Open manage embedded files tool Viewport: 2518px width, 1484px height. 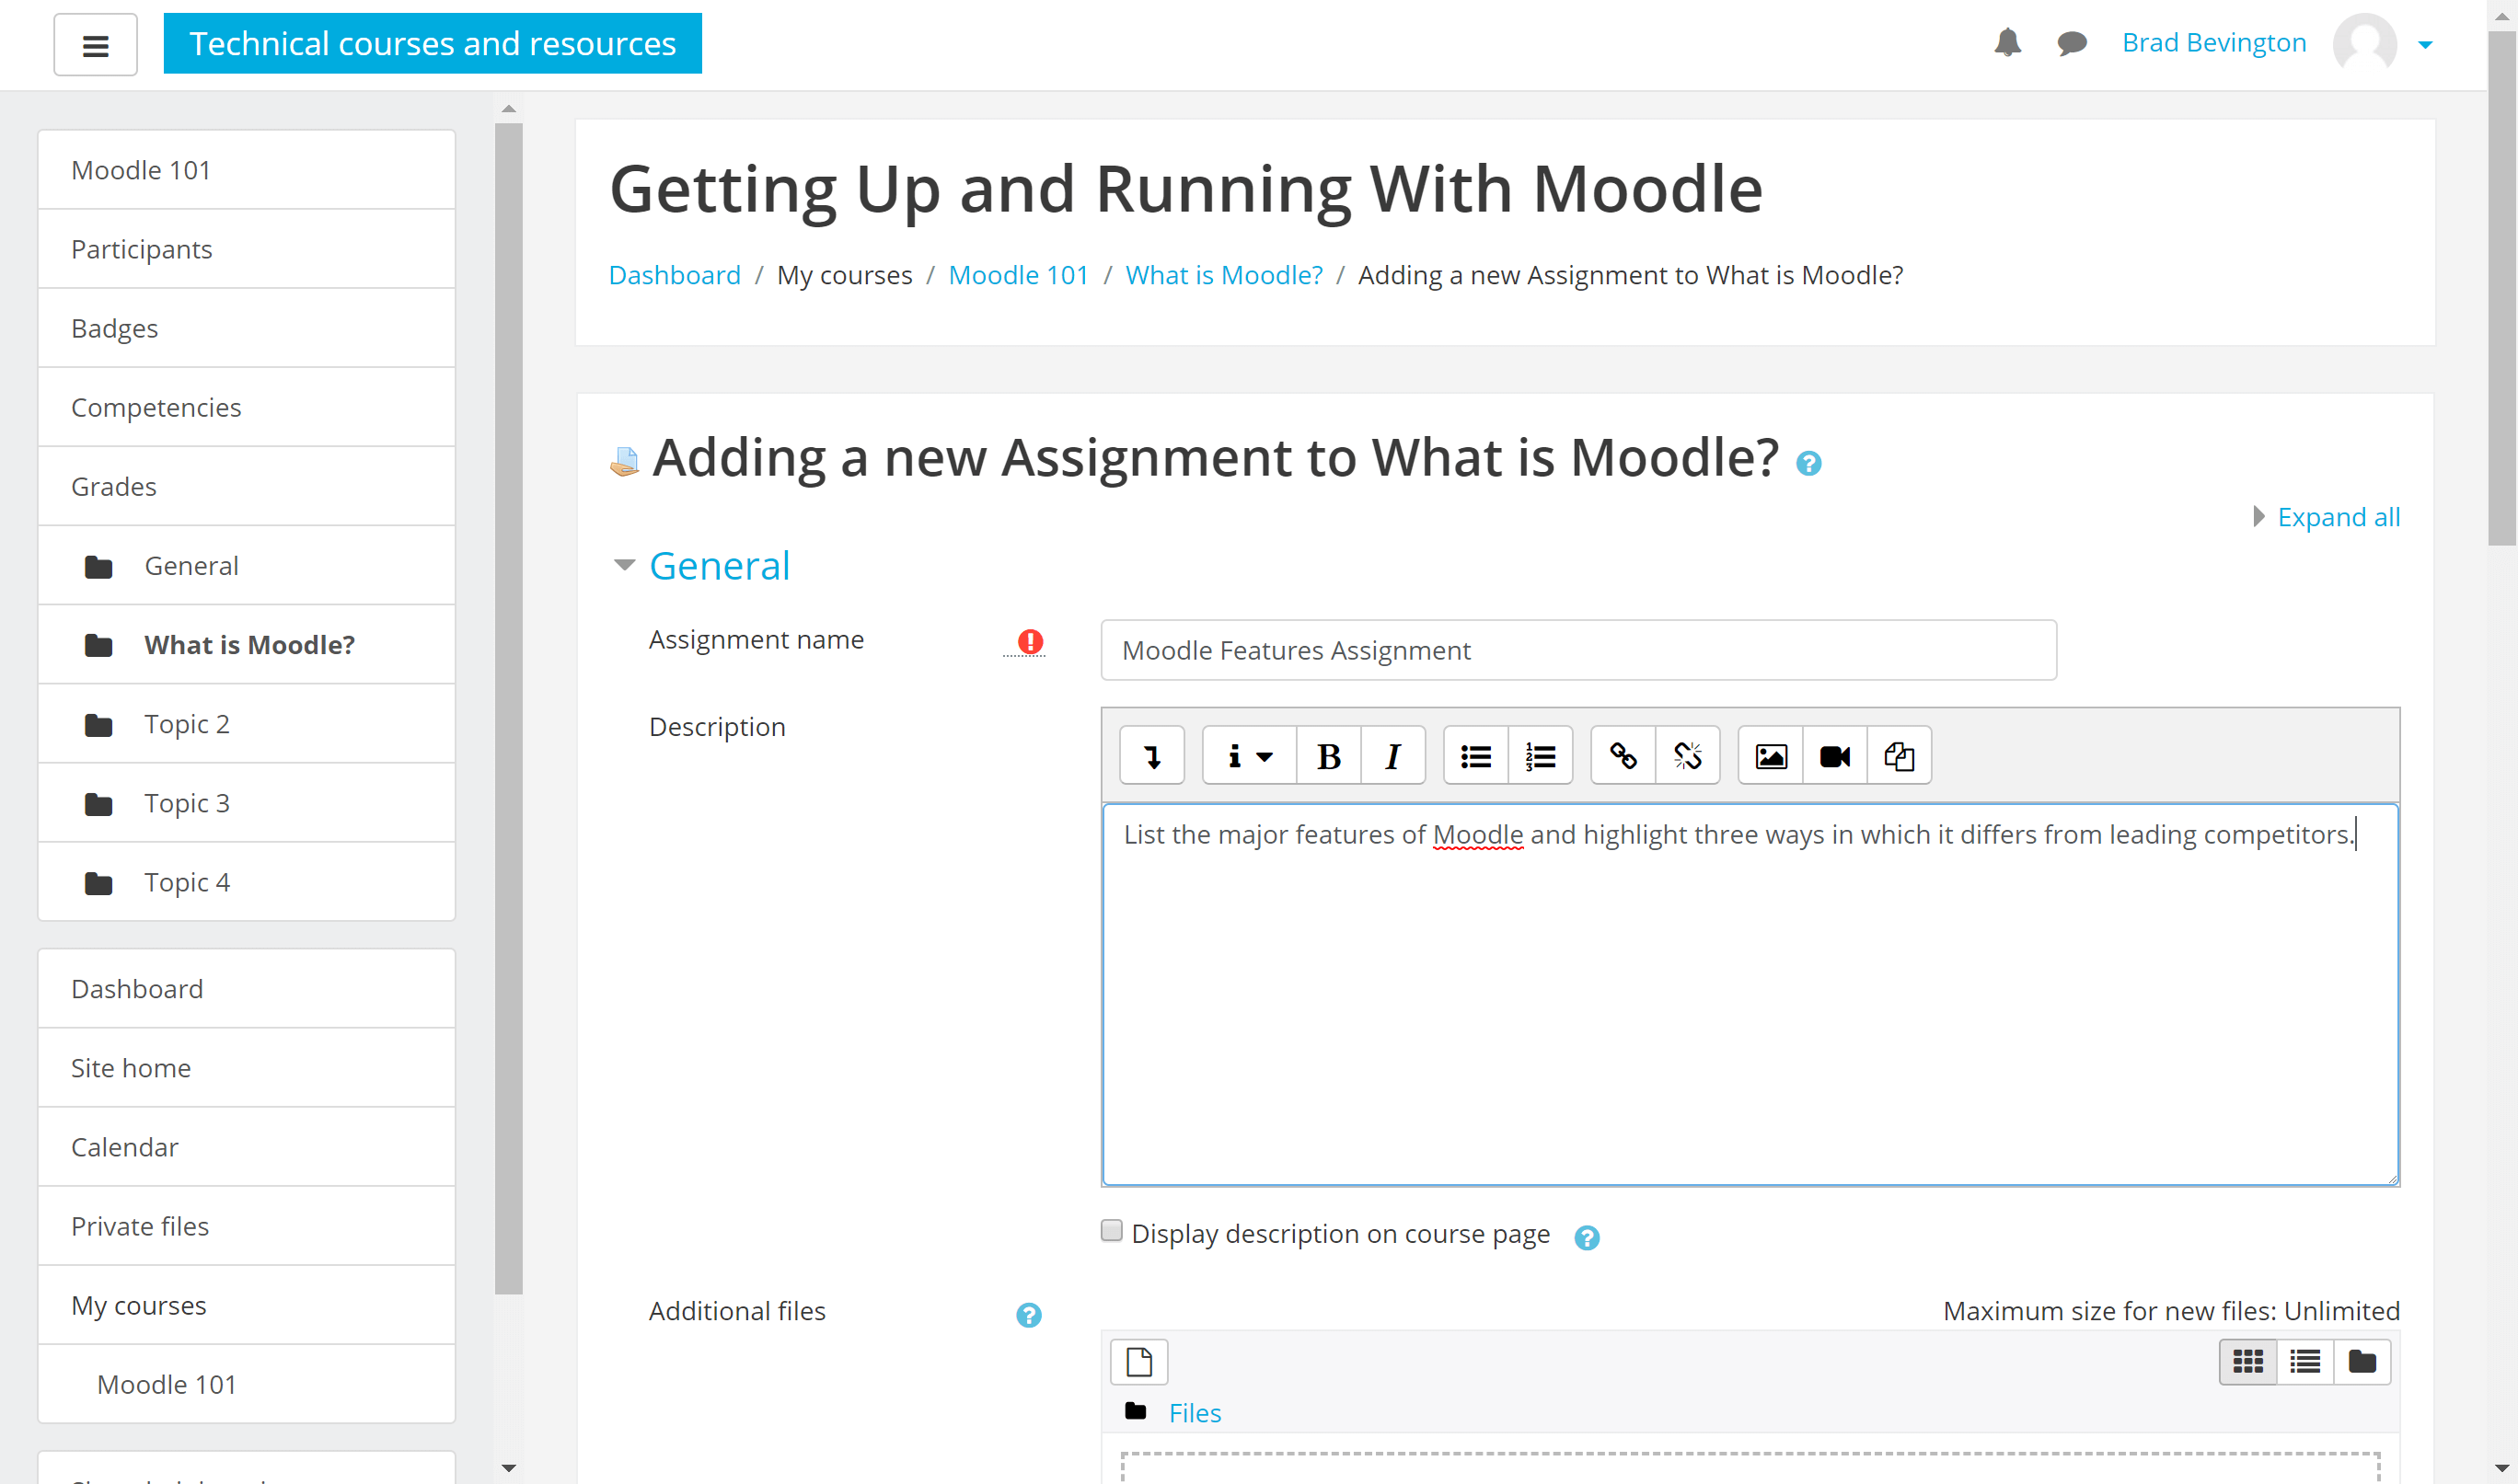tap(1899, 756)
